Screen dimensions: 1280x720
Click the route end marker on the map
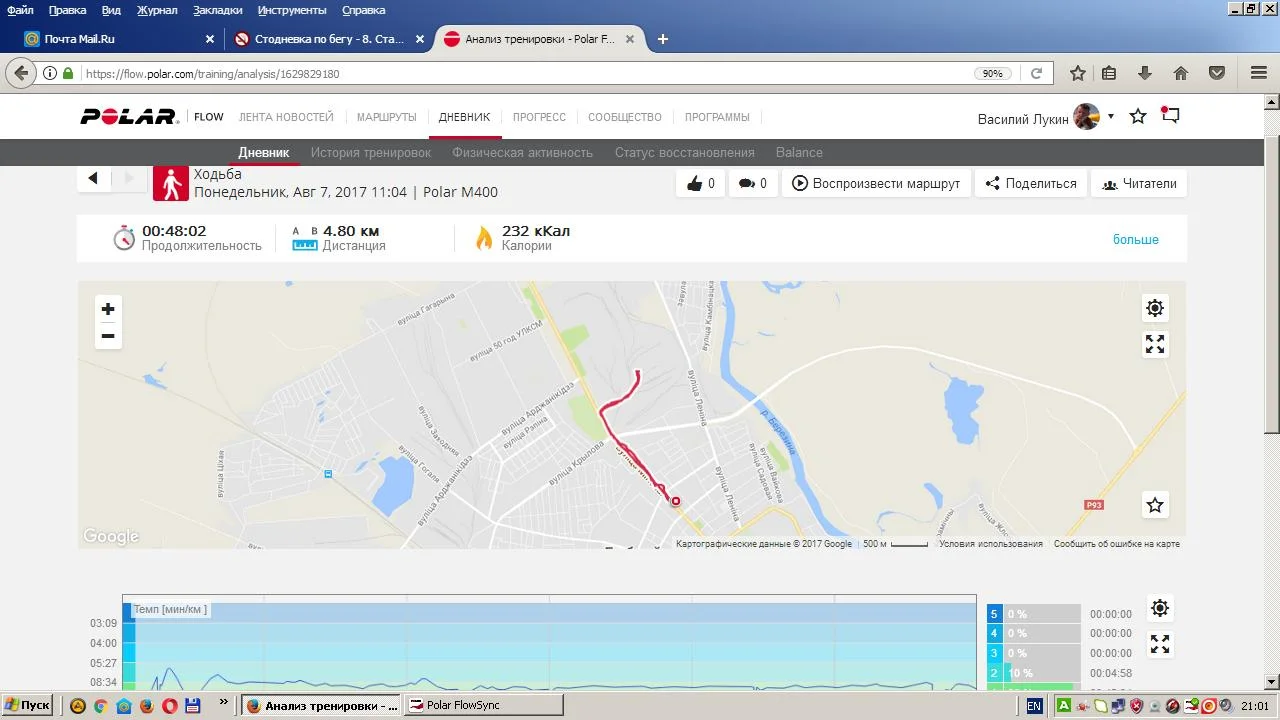pyautogui.click(x=676, y=501)
